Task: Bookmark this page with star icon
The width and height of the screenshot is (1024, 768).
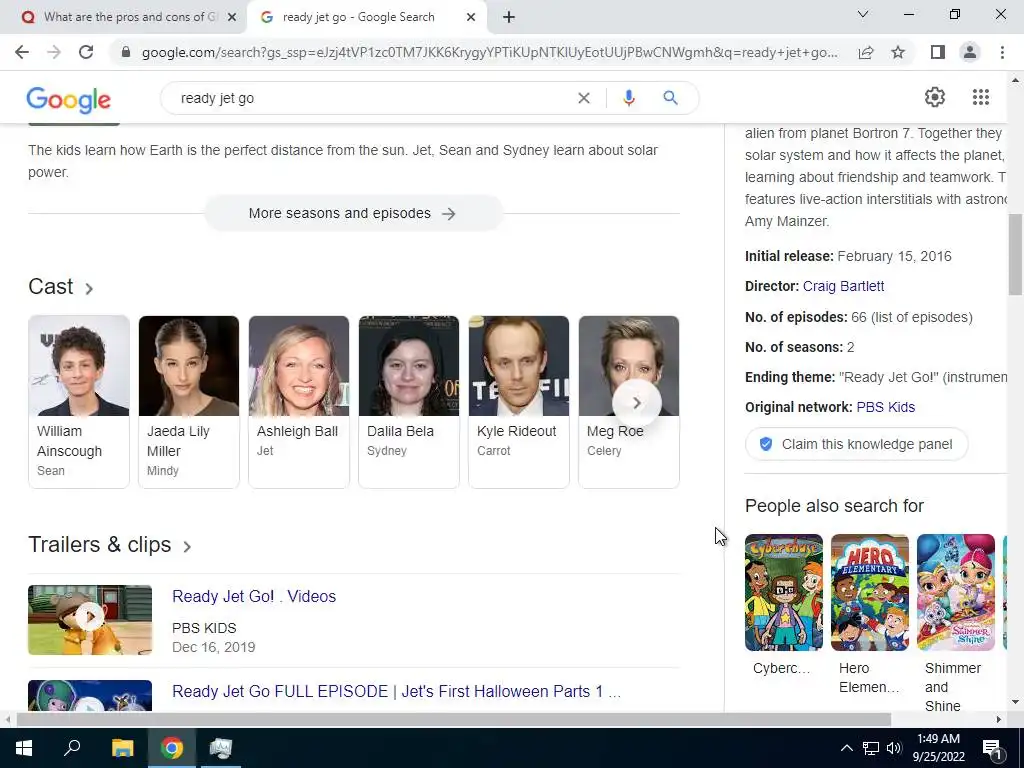Action: 898,52
